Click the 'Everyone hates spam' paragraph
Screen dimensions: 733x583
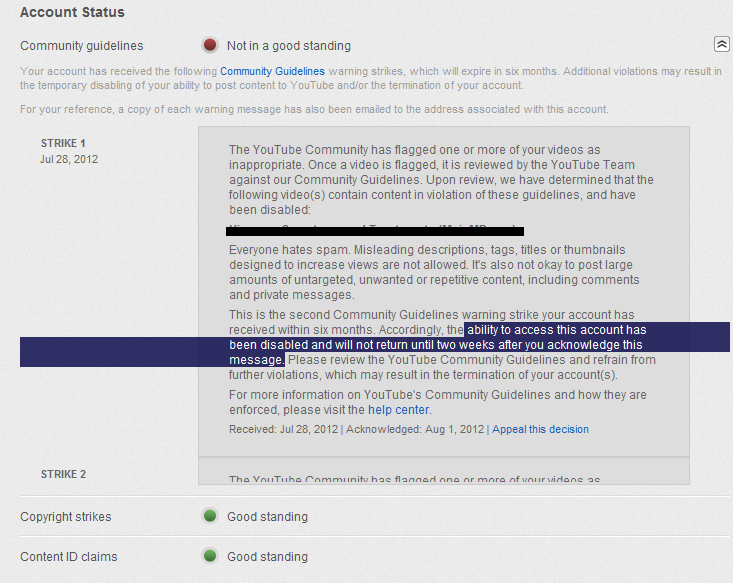tap(434, 272)
